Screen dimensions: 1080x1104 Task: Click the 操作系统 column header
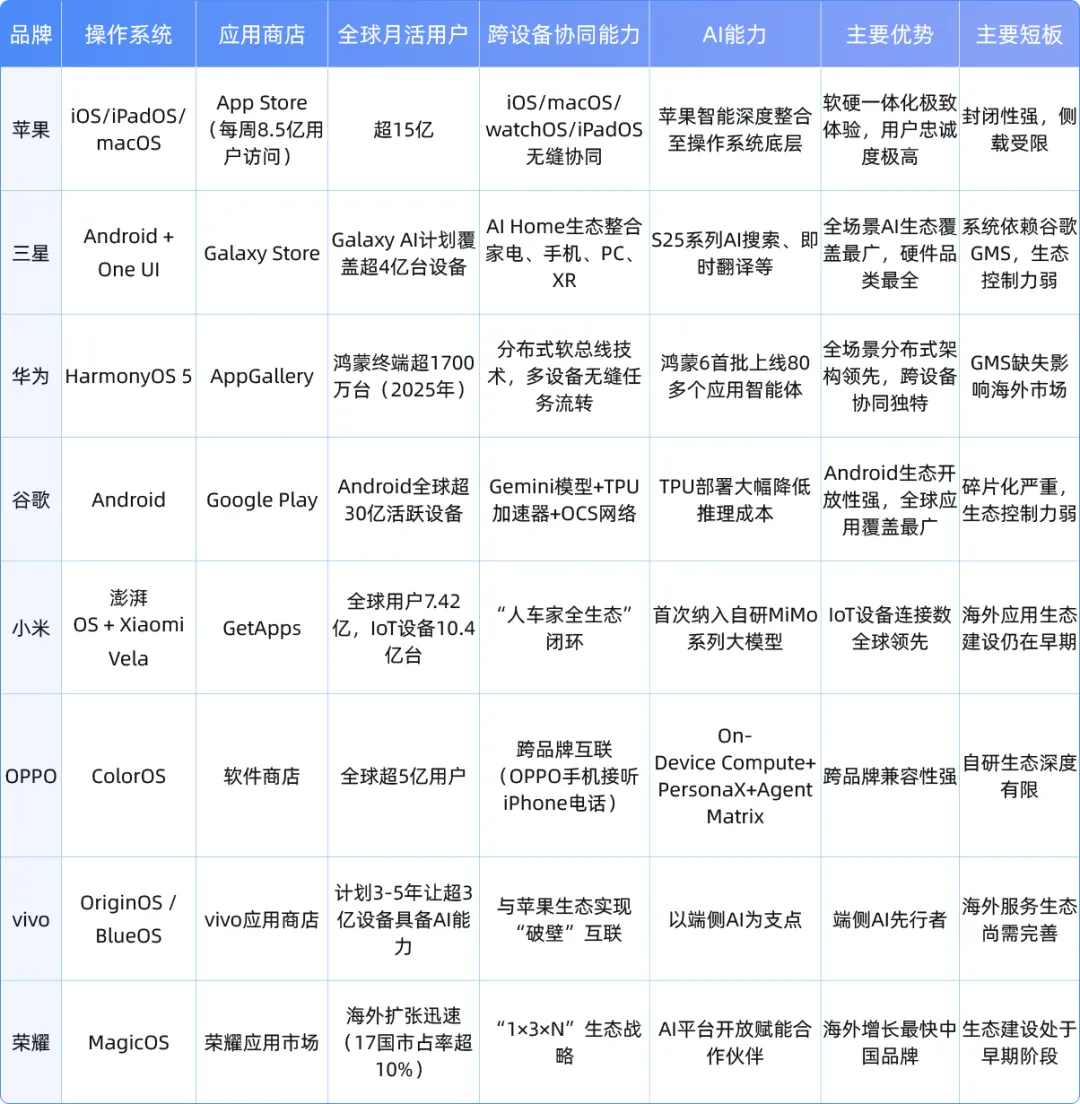(128, 34)
